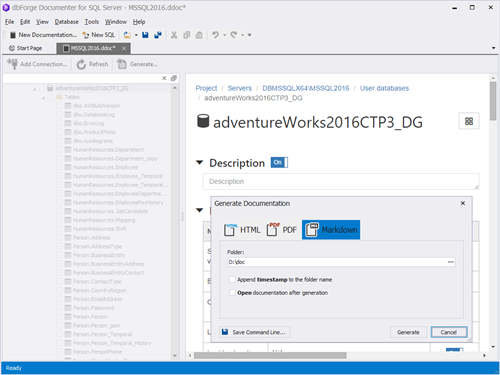Viewport: 500px width, 375px height.
Task: Click the Generate button in dialog
Action: [408, 332]
